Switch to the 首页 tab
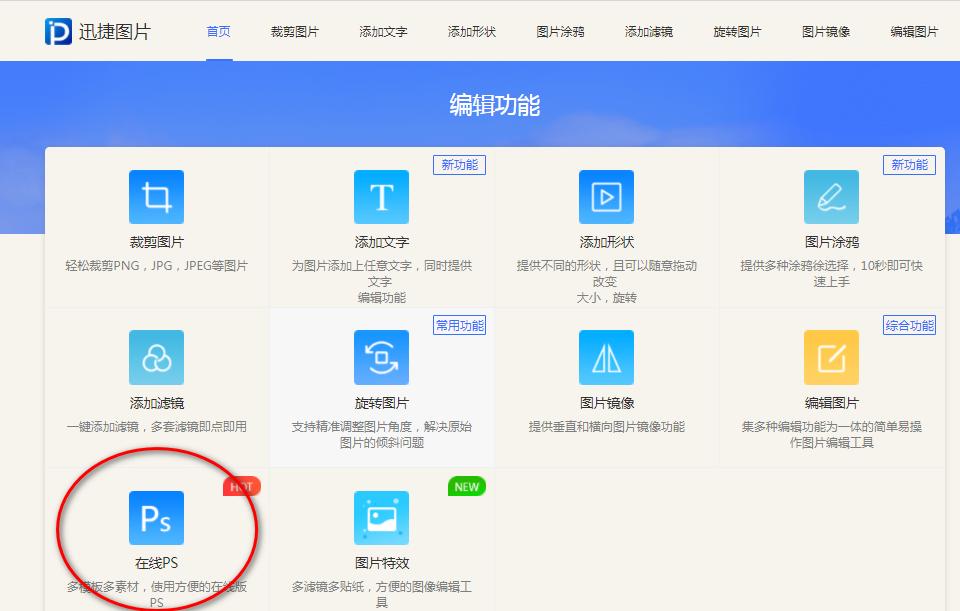This screenshot has height=611, width=960. tap(218, 30)
